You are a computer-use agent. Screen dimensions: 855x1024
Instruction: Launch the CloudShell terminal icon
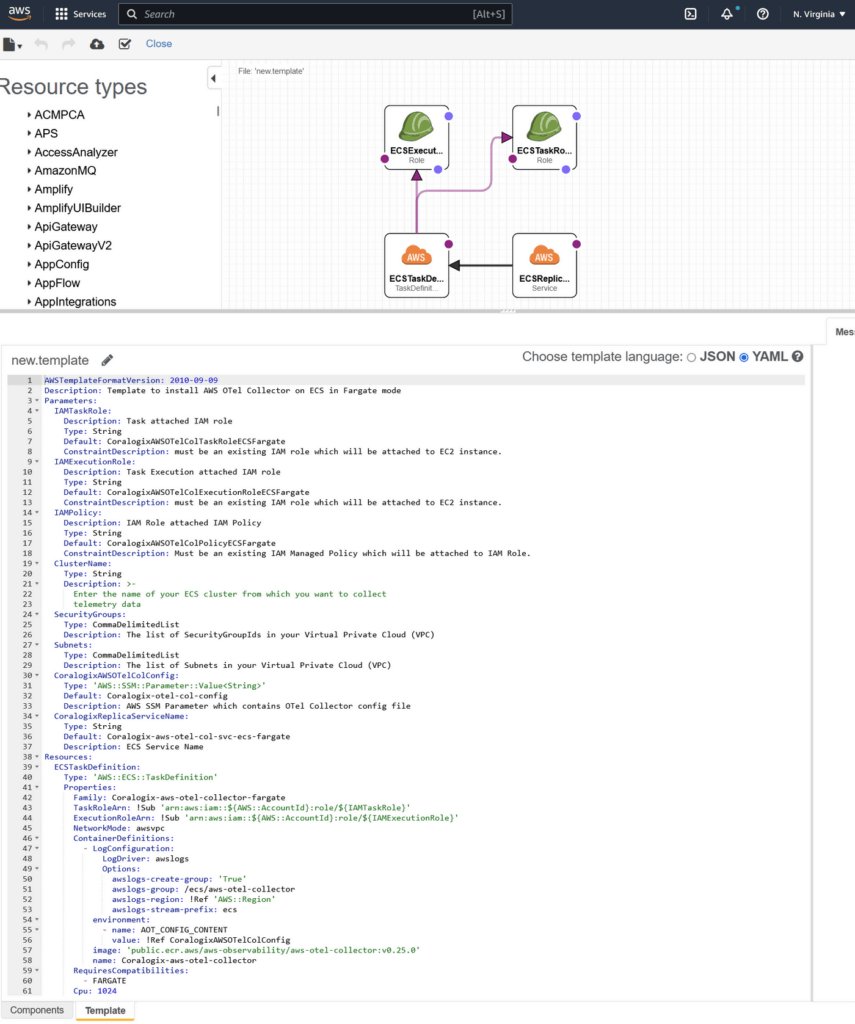[x=690, y=14]
